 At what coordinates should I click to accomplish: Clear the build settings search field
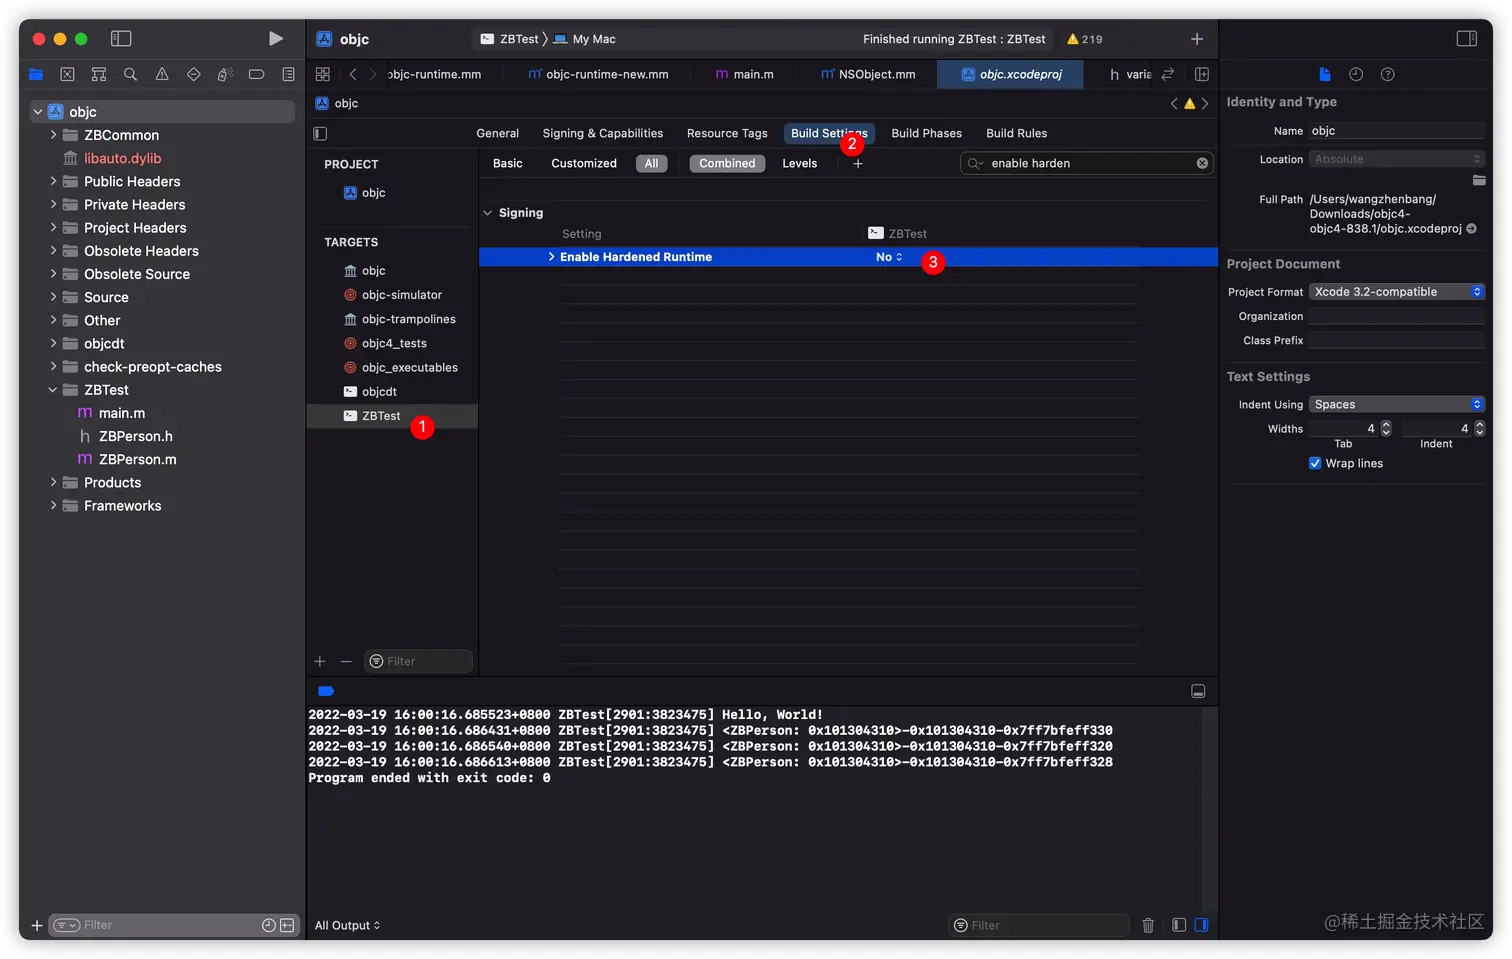click(1202, 163)
